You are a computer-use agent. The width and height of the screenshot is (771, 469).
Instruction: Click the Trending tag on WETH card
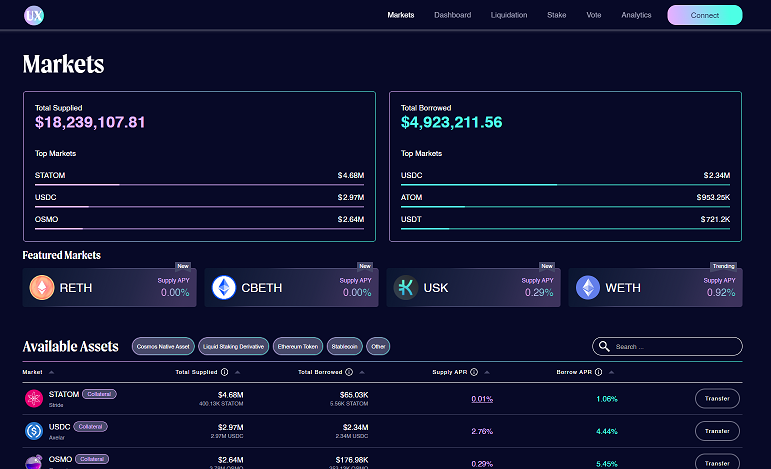point(723,266)
